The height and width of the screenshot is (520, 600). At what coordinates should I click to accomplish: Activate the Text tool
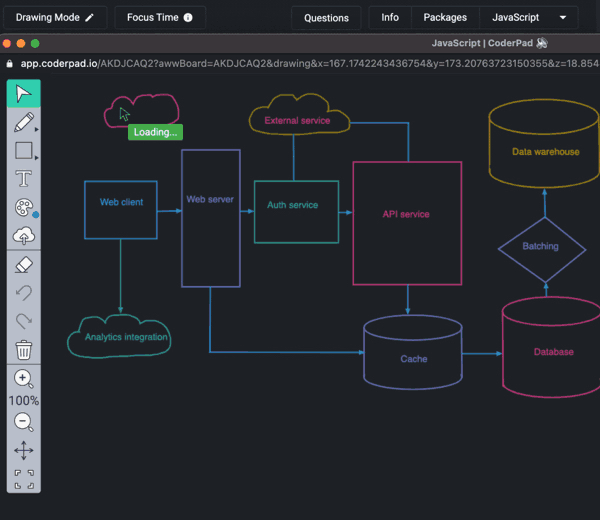[x=24, y=179]
